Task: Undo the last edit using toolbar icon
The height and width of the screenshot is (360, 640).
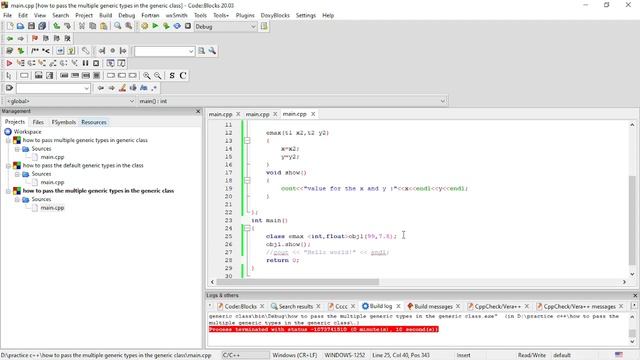Action: (x=56, y=26)
